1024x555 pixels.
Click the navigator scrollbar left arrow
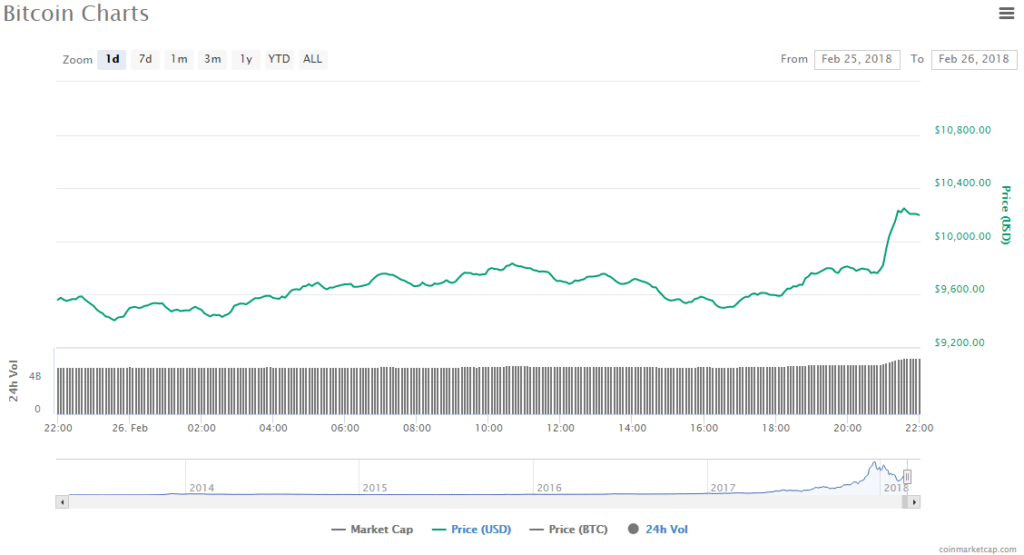[x=62, y=501]
